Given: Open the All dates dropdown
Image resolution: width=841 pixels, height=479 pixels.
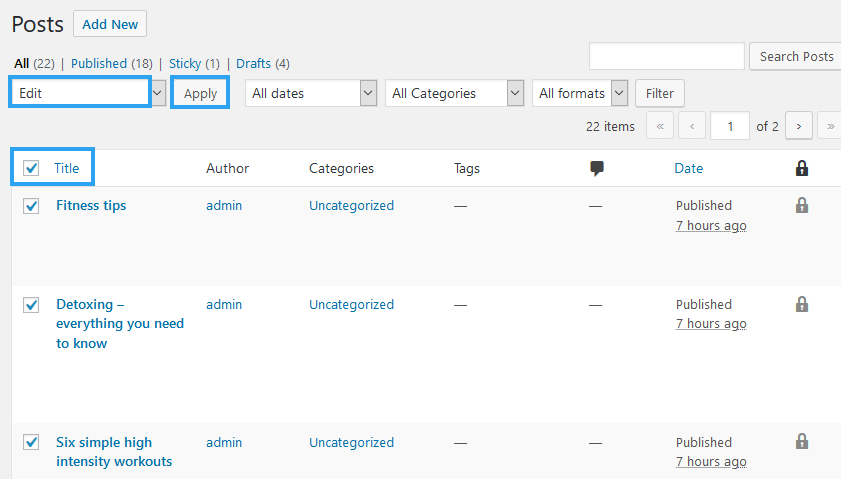Looking at the screenshot, I should [x=309, y=93].
